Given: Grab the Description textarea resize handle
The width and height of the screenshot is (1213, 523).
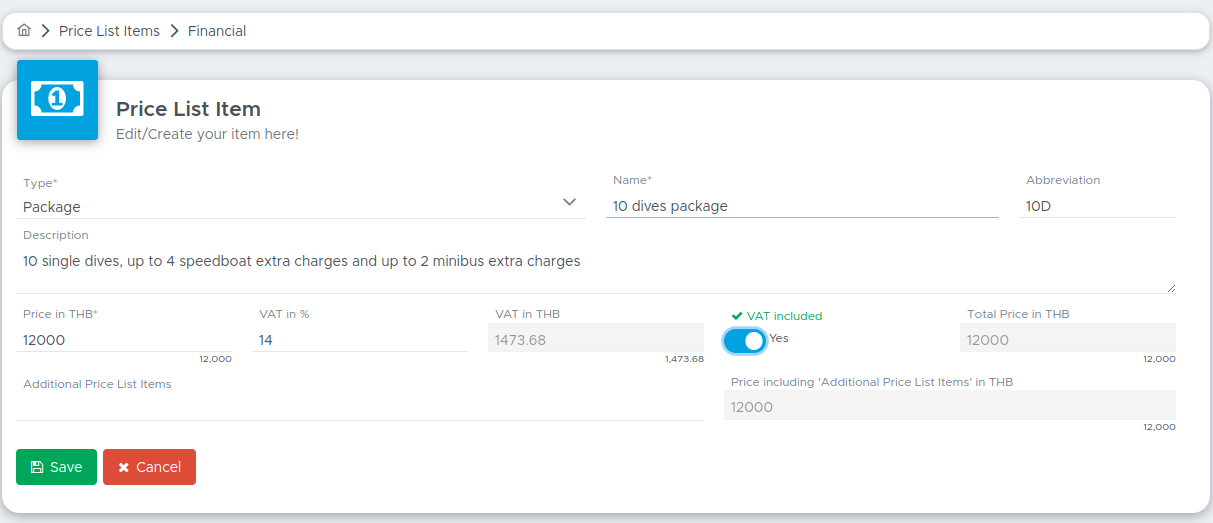Looking at the screenshot, I should coord(1170,288).
